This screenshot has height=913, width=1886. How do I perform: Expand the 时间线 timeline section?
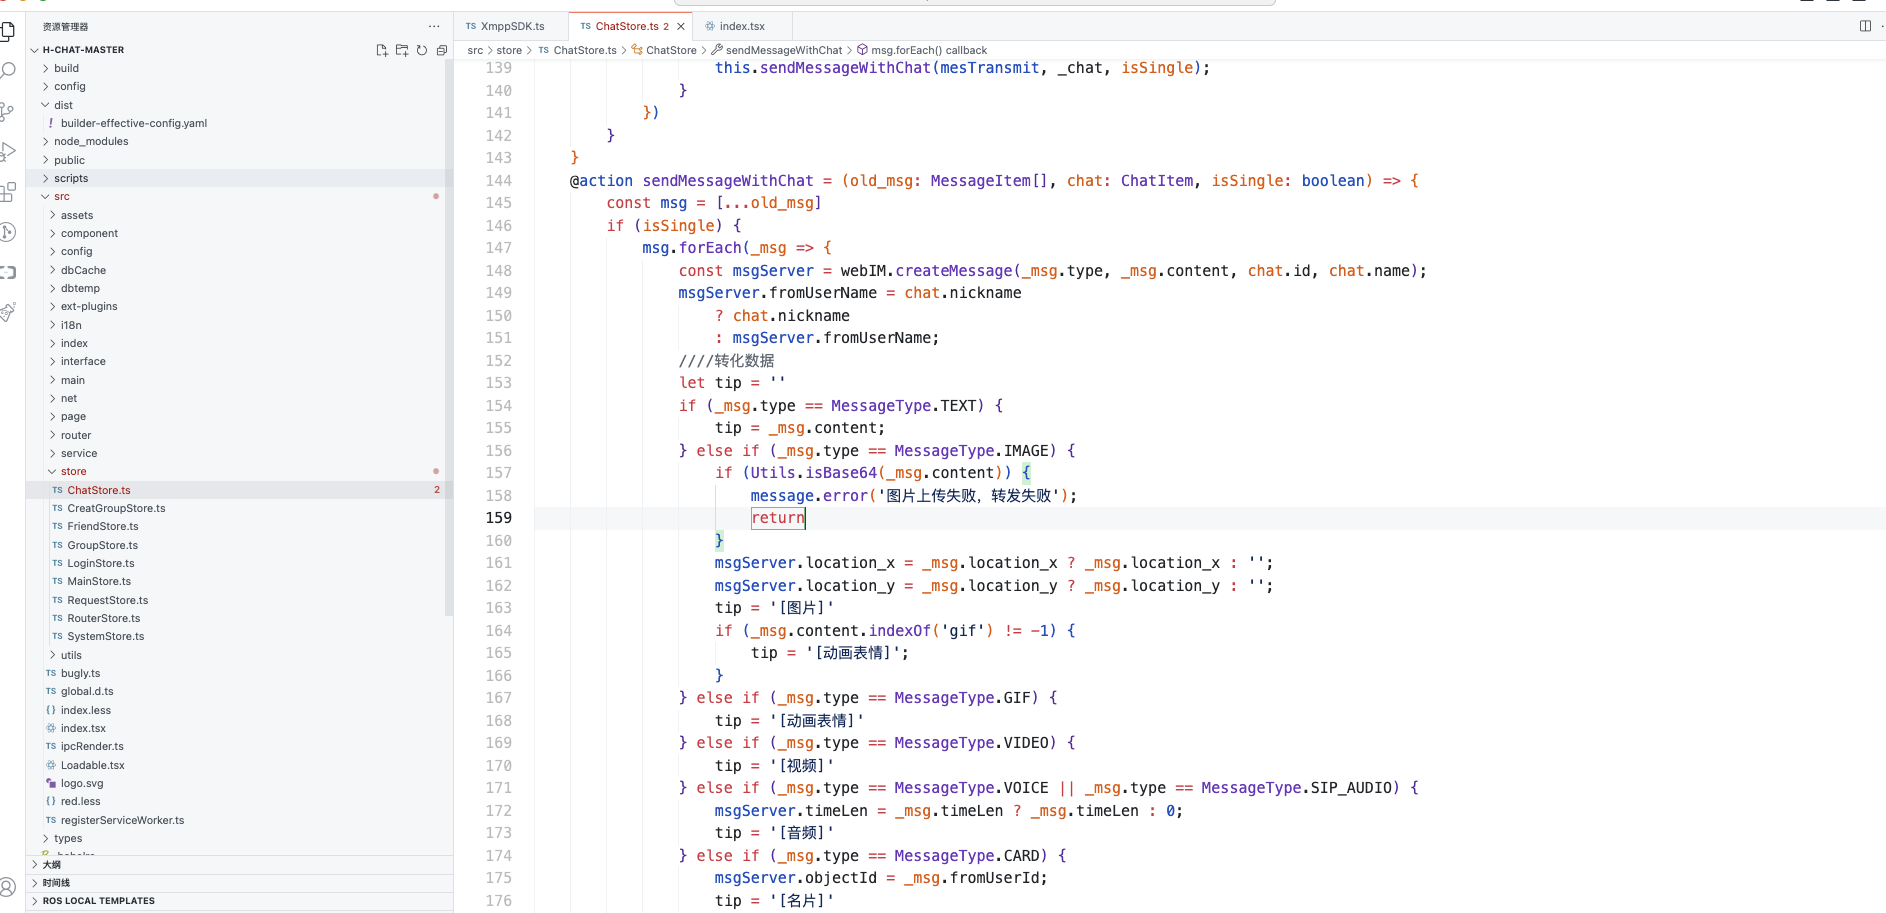(240, 883)
